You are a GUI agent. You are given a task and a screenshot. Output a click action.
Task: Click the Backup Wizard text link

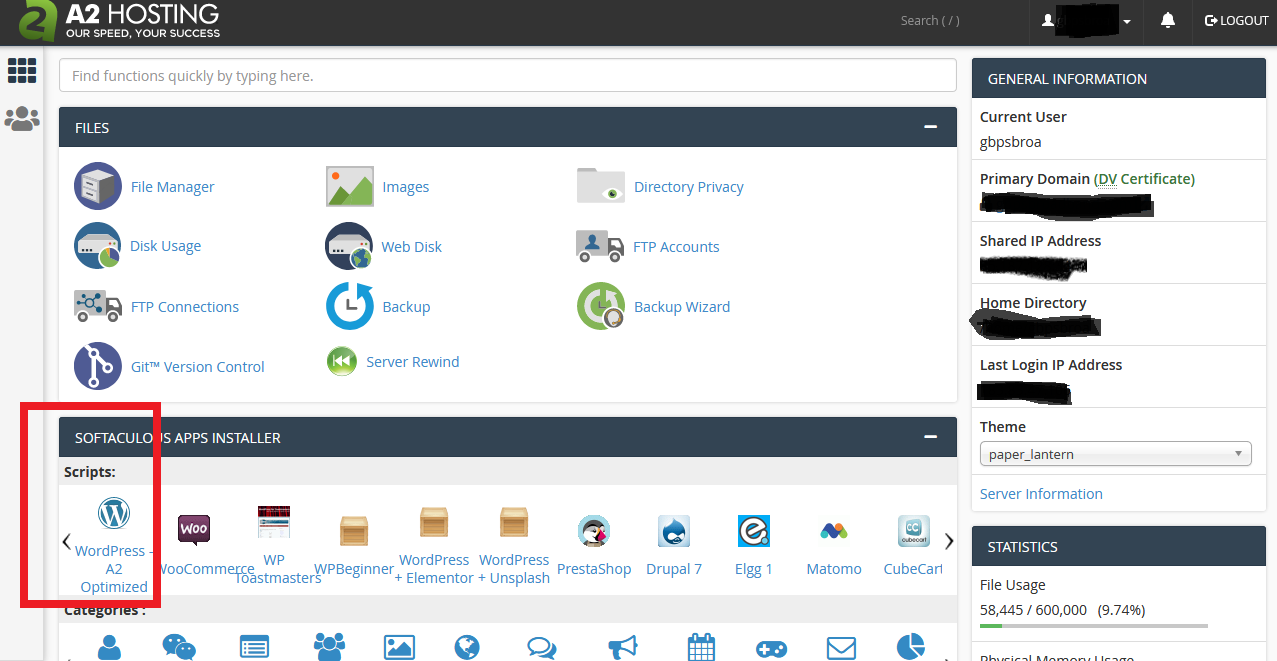click(x=682, y=307)
